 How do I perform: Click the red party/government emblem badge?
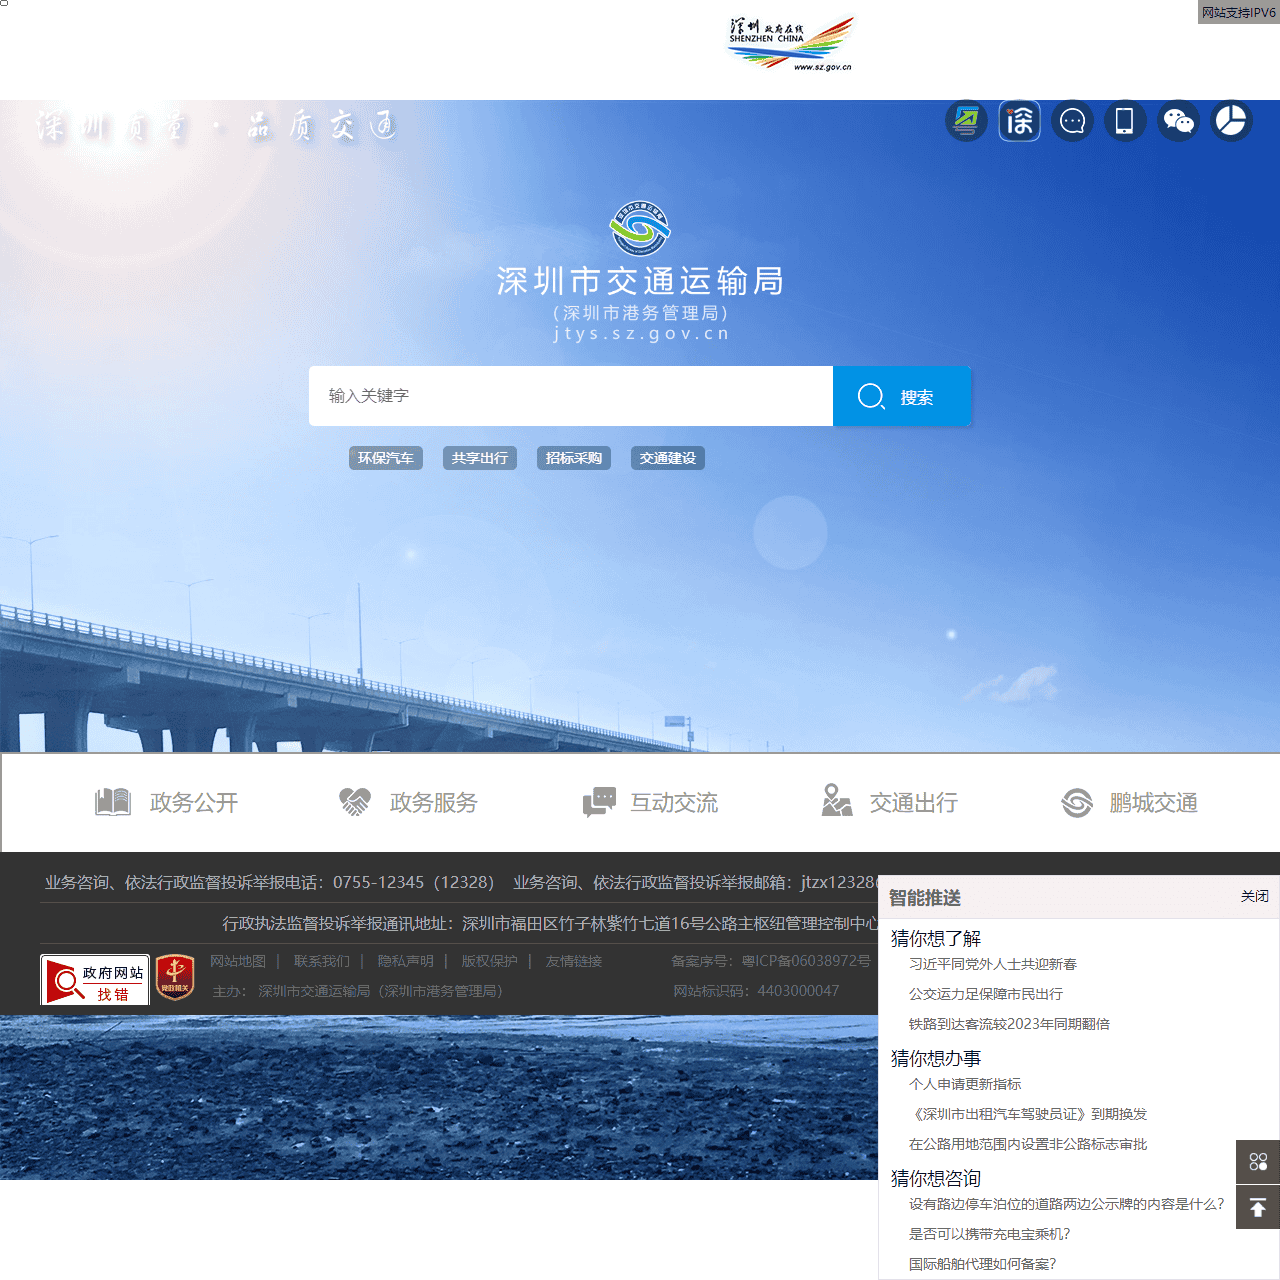(x=175, y=979)
